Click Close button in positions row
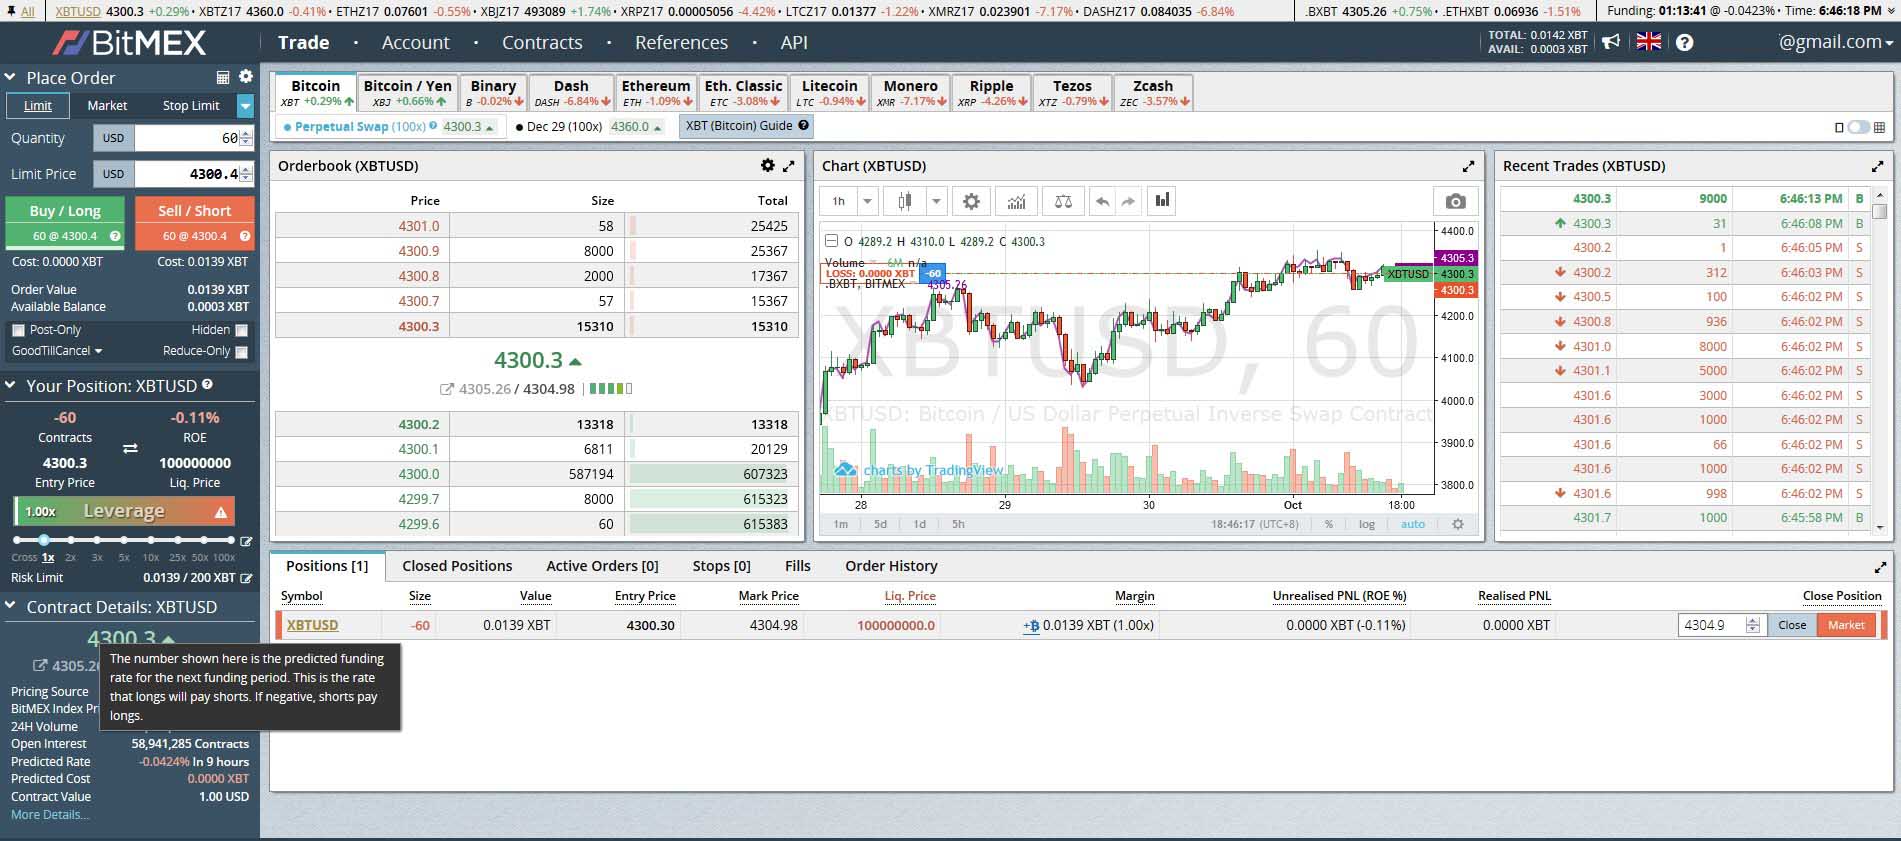 pos(1792,625)
